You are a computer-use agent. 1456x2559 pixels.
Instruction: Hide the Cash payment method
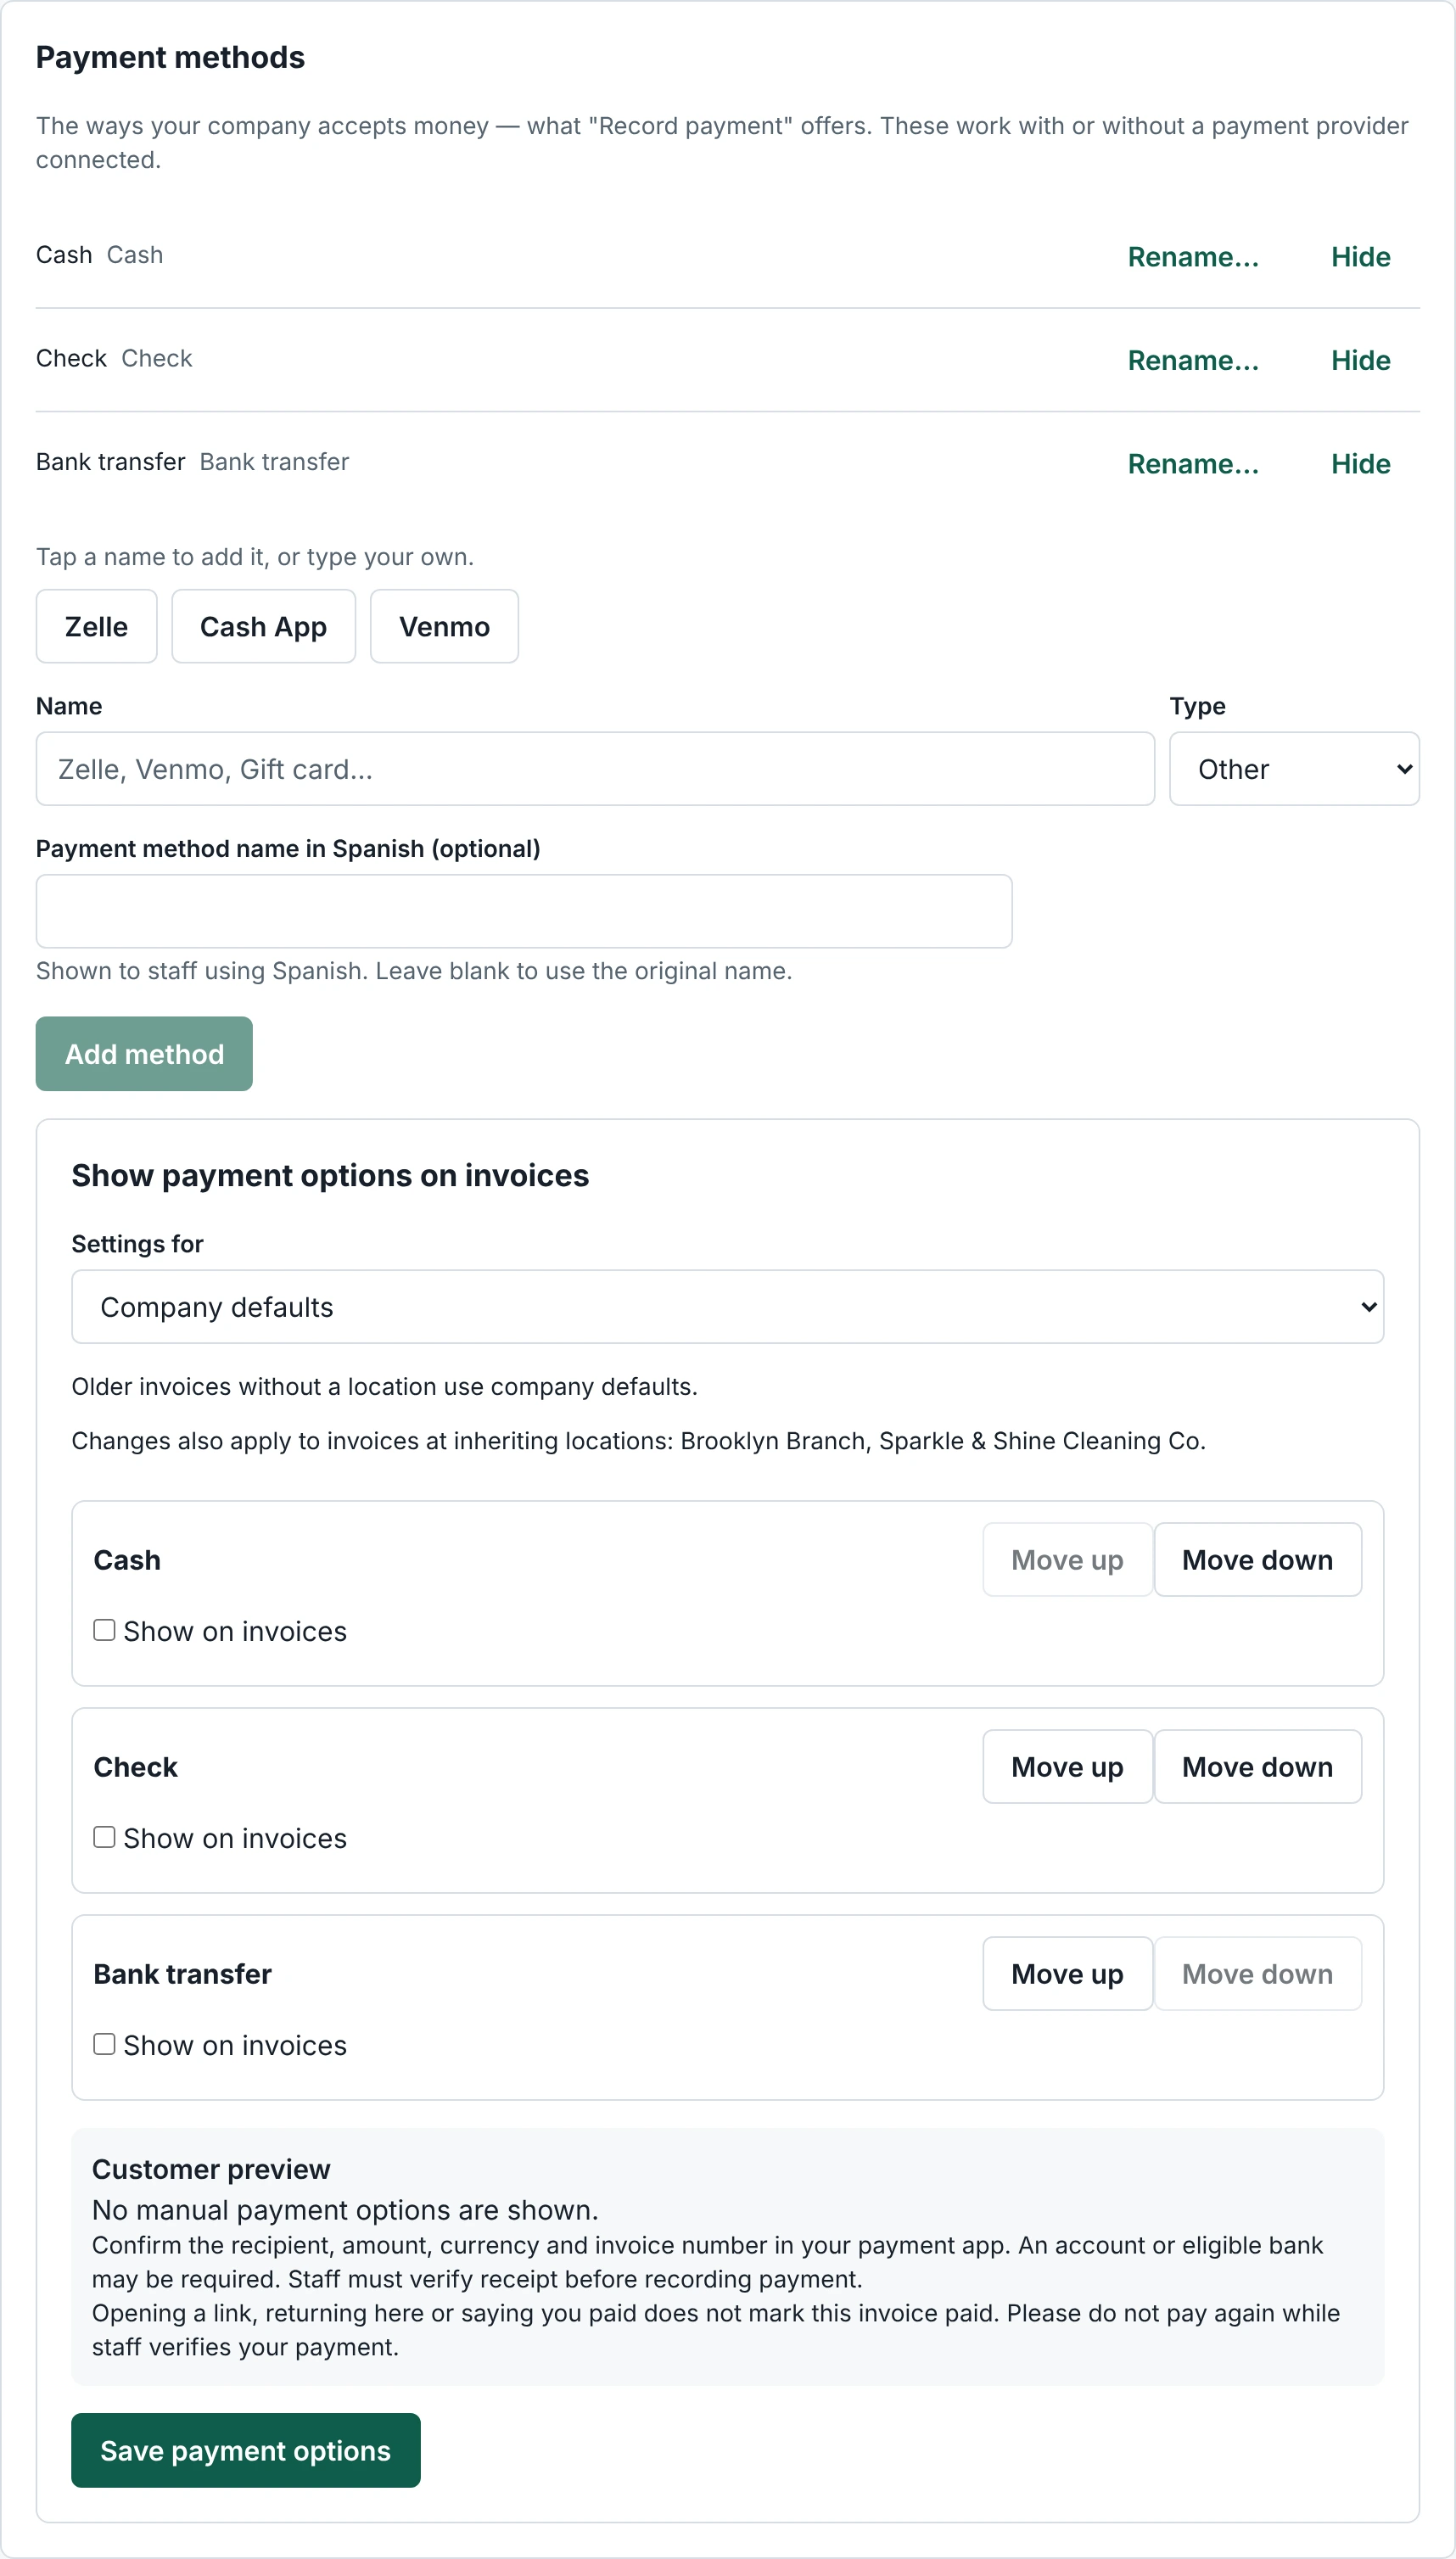[x=1360, y=257]
